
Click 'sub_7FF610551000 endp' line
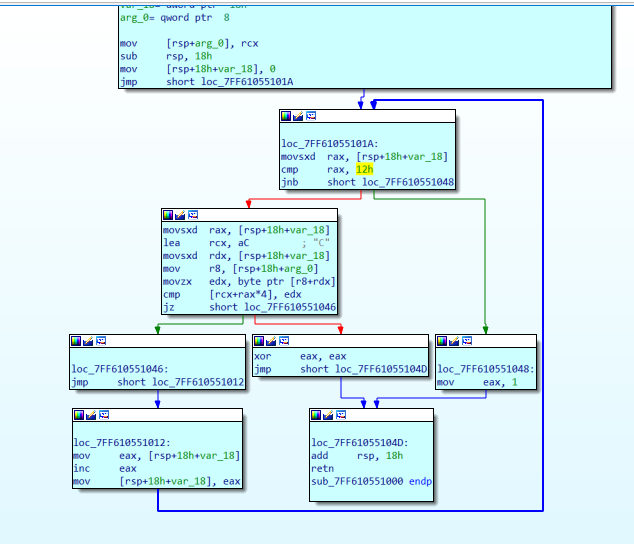(372, 481)
